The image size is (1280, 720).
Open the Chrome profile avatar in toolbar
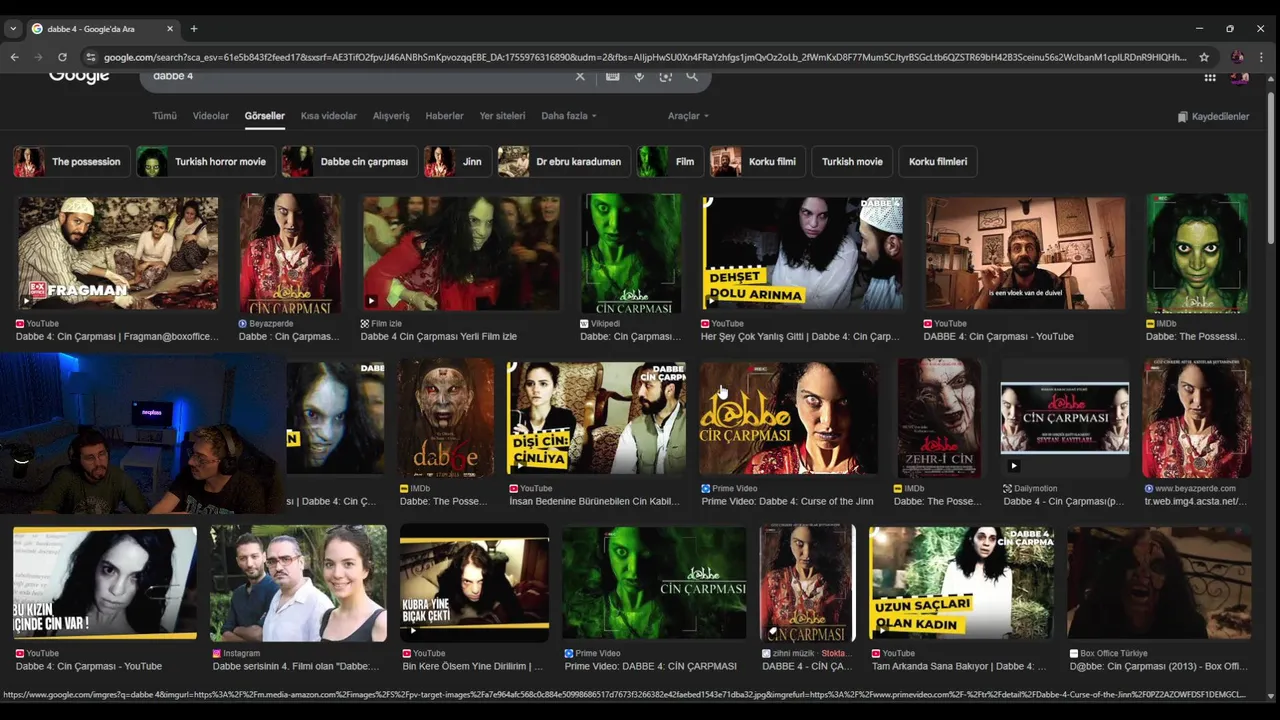coord(1237,57)
